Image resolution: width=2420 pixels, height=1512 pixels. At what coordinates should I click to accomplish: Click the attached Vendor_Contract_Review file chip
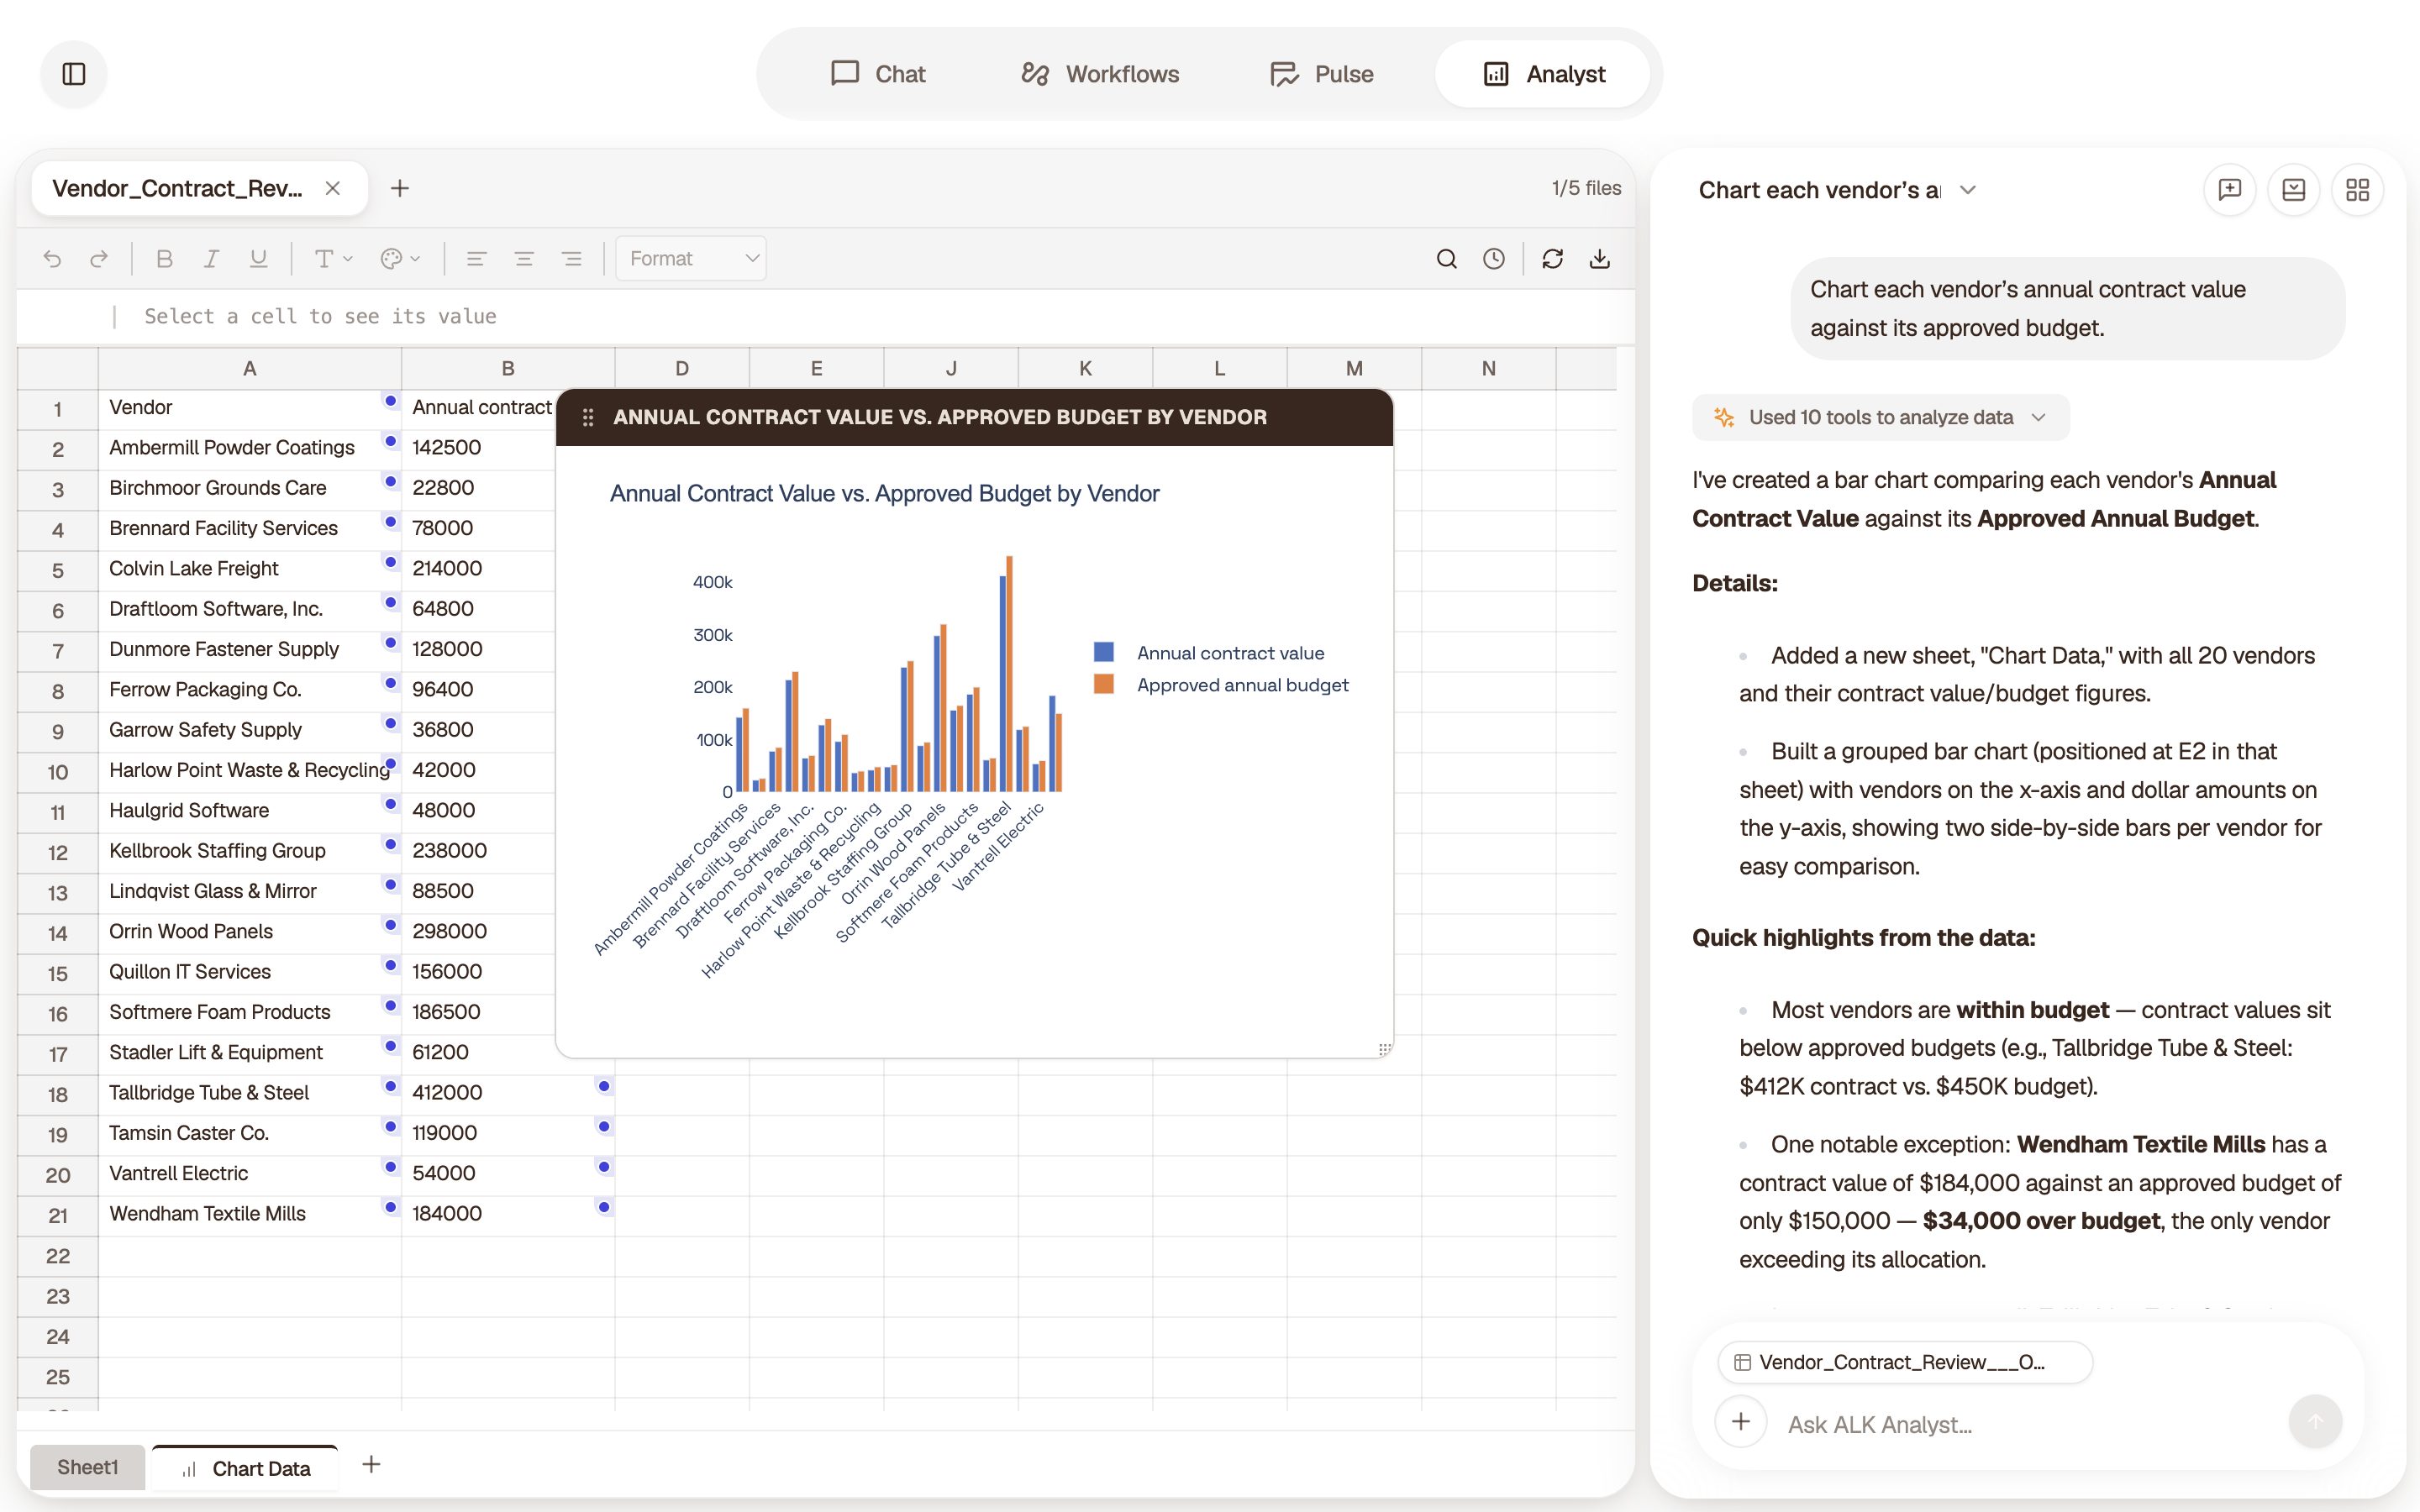click(x=1904, y=1362)
